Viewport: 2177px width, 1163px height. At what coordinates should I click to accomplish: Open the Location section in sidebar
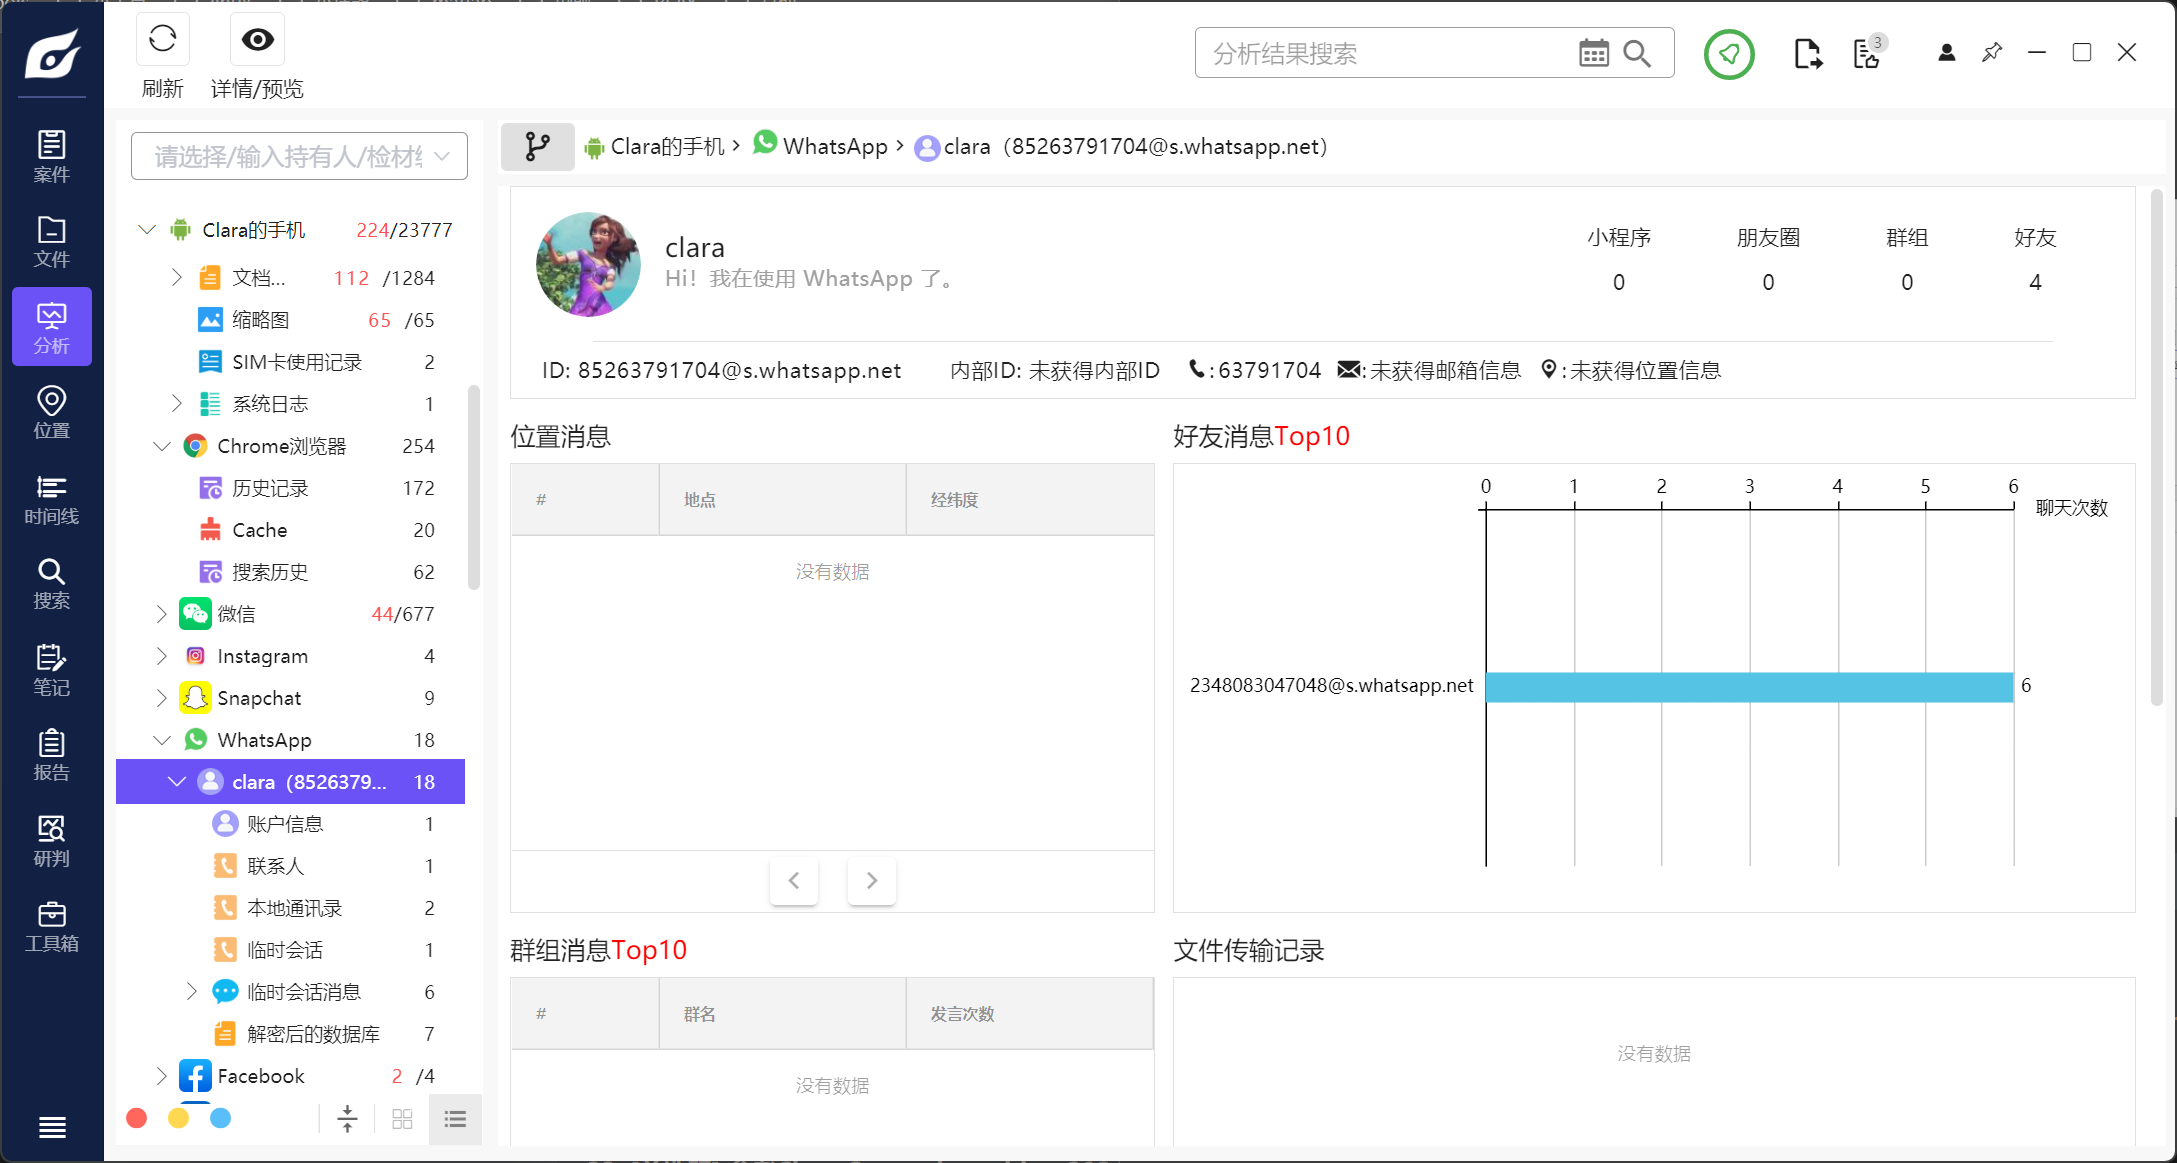coord(51,413)
